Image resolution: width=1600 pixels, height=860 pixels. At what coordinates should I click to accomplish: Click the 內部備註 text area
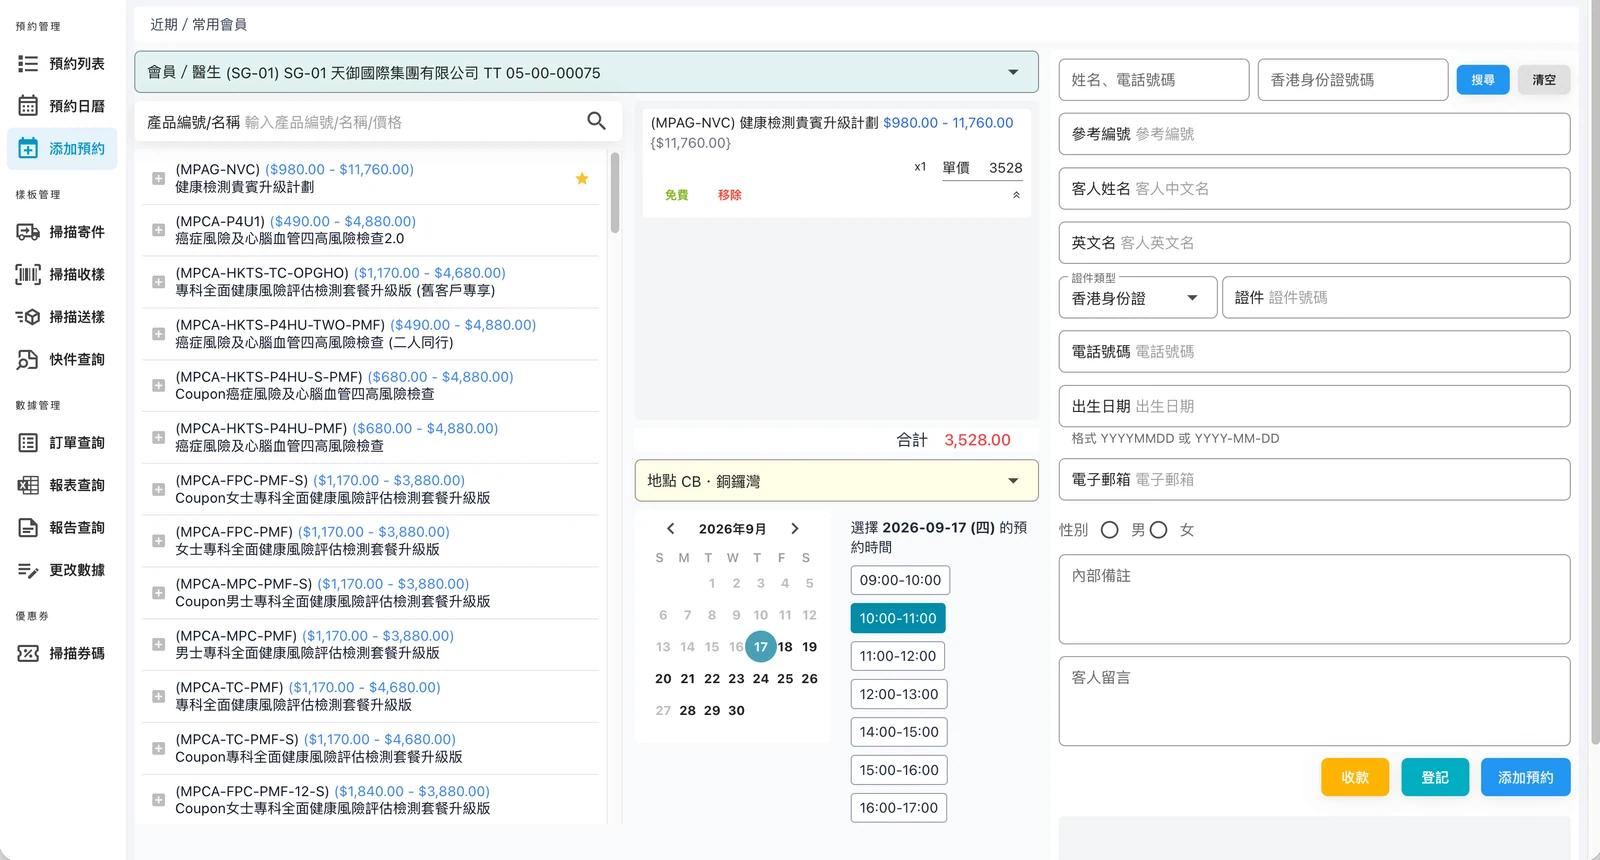(1314, 600)
